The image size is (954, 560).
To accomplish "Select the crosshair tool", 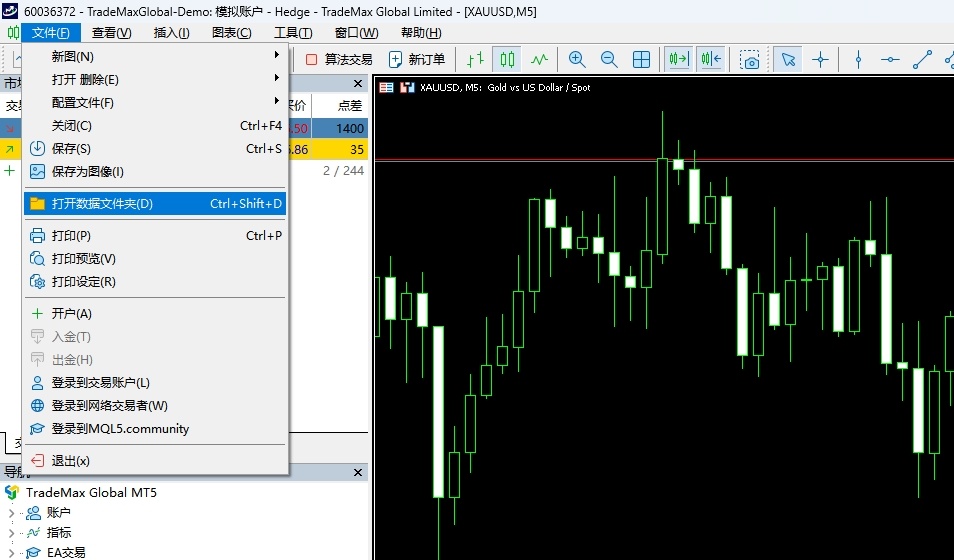I will (820, 59).
